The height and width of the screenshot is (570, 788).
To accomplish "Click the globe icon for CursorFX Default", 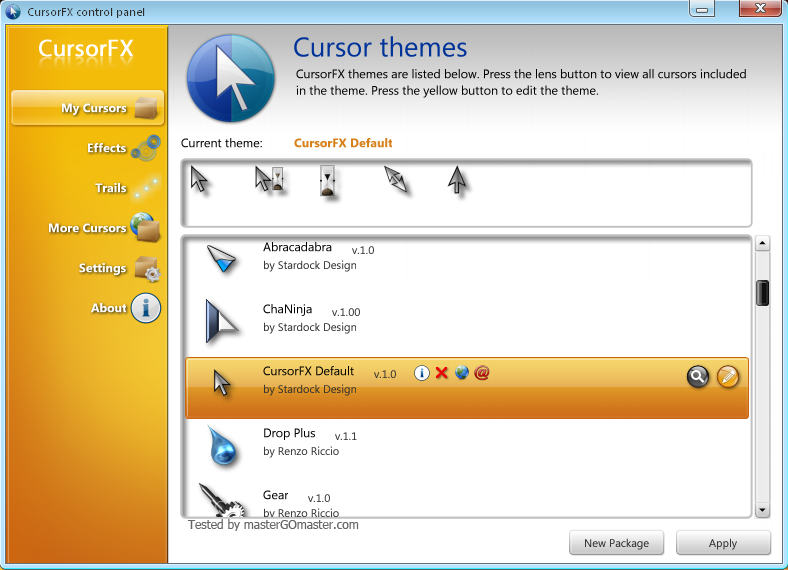I will coord(461,373).
